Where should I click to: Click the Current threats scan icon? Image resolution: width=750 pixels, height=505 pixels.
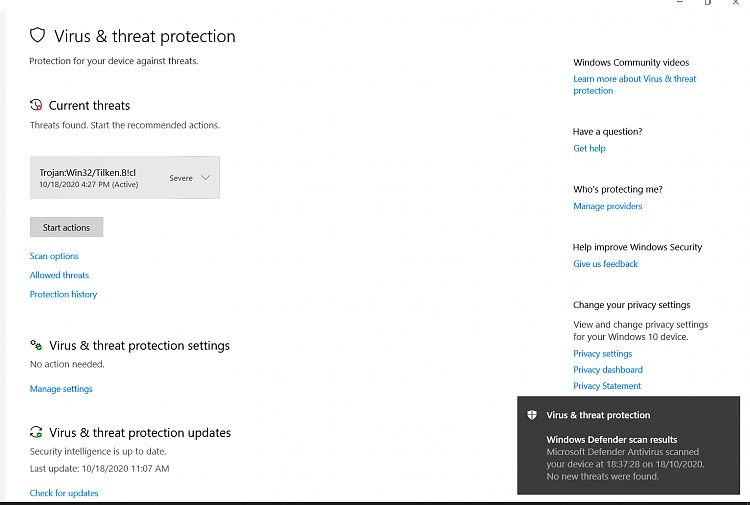36,105
